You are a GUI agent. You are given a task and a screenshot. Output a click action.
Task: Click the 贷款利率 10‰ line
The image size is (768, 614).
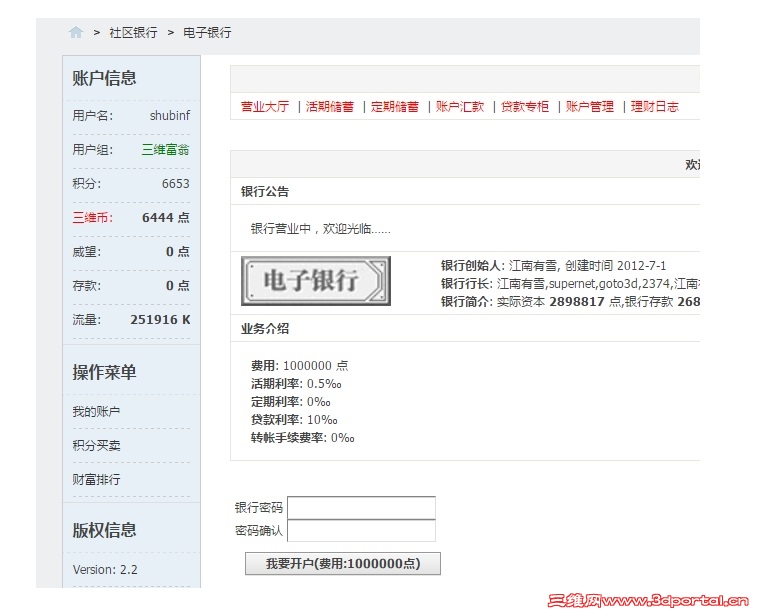294,420
